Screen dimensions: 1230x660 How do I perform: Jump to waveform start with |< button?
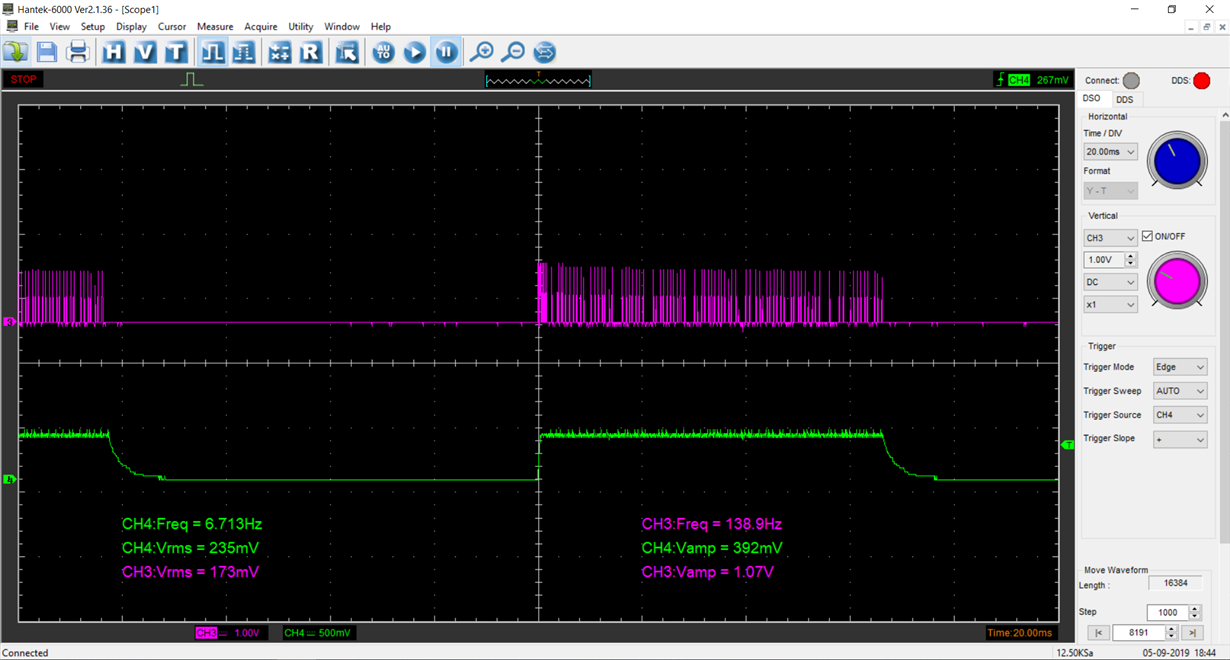point(1098,632)
